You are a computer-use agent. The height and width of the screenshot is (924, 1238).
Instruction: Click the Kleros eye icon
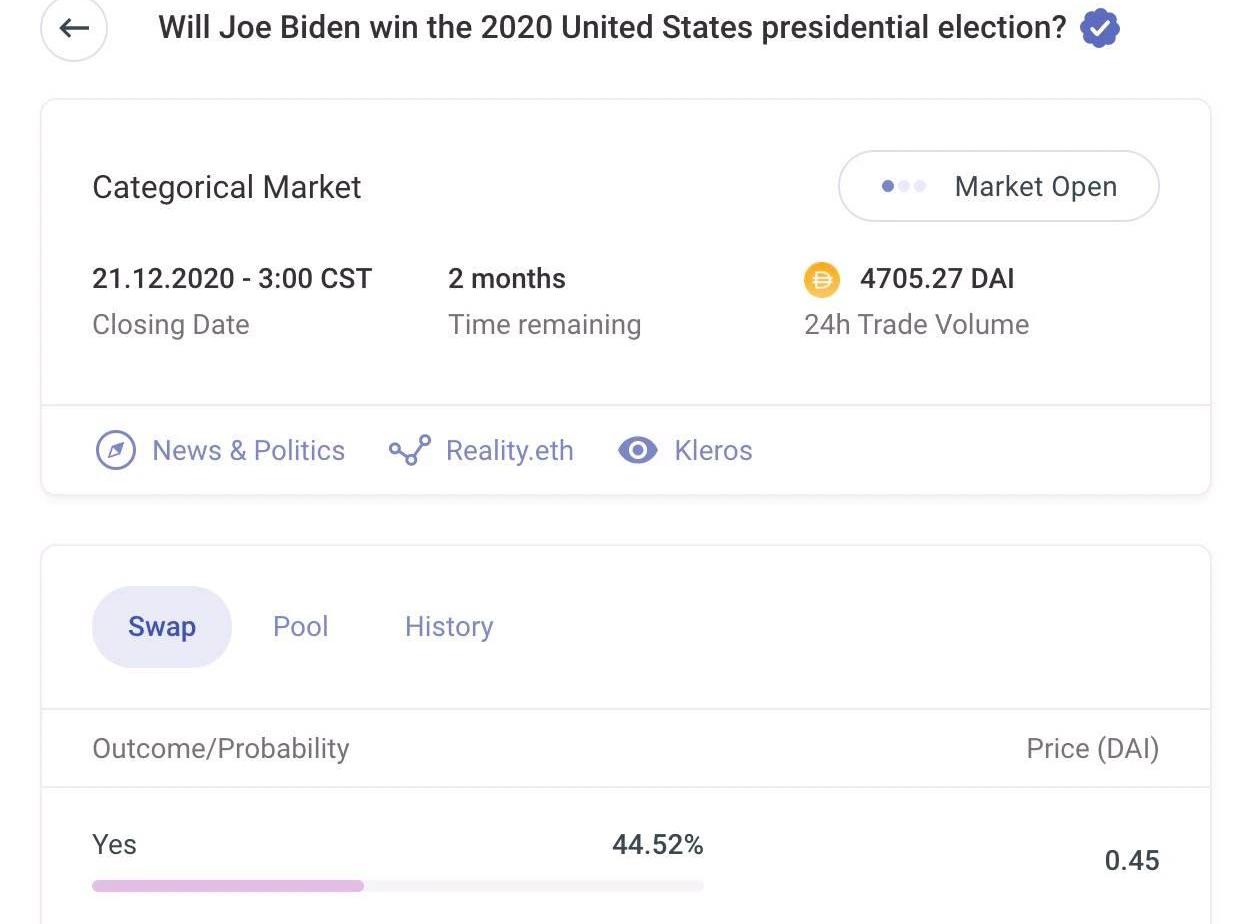pos(638,451)
